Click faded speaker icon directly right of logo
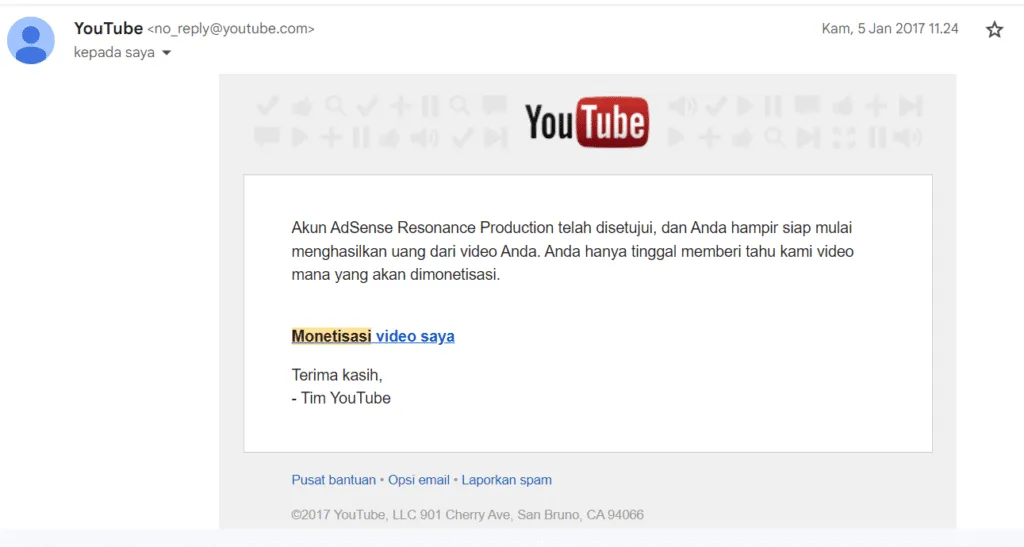This screenshot has width=1024, height=547. tap(682, 106)
